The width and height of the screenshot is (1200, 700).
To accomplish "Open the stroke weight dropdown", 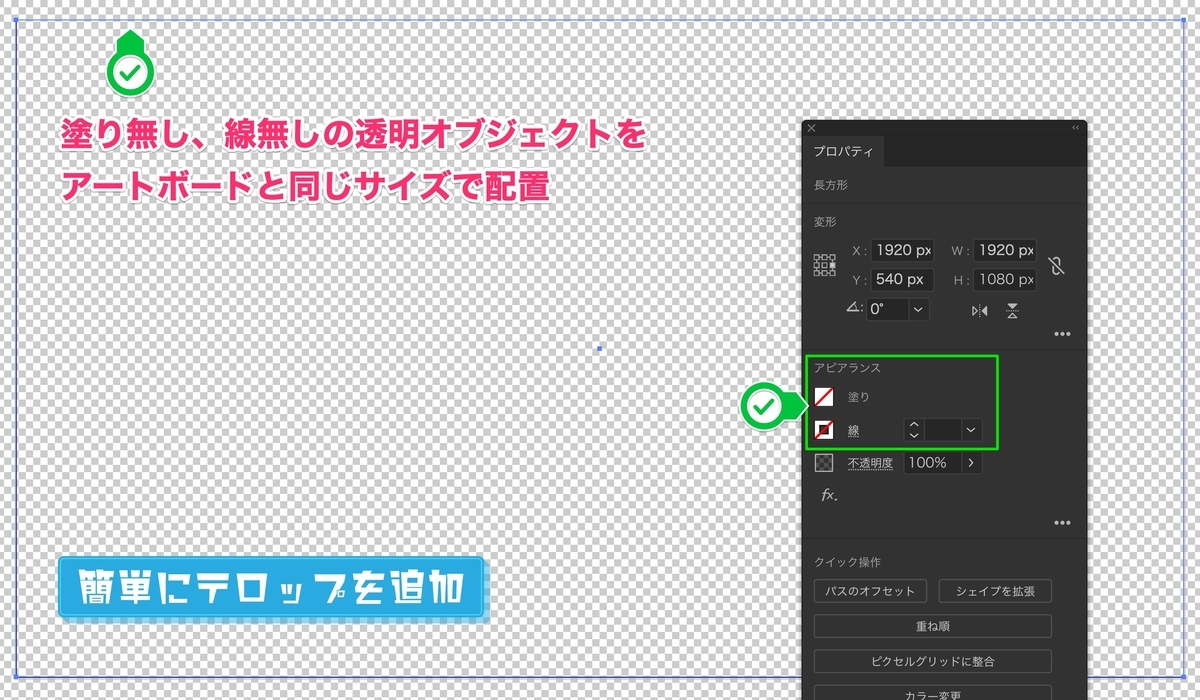I will click(971, 430).
